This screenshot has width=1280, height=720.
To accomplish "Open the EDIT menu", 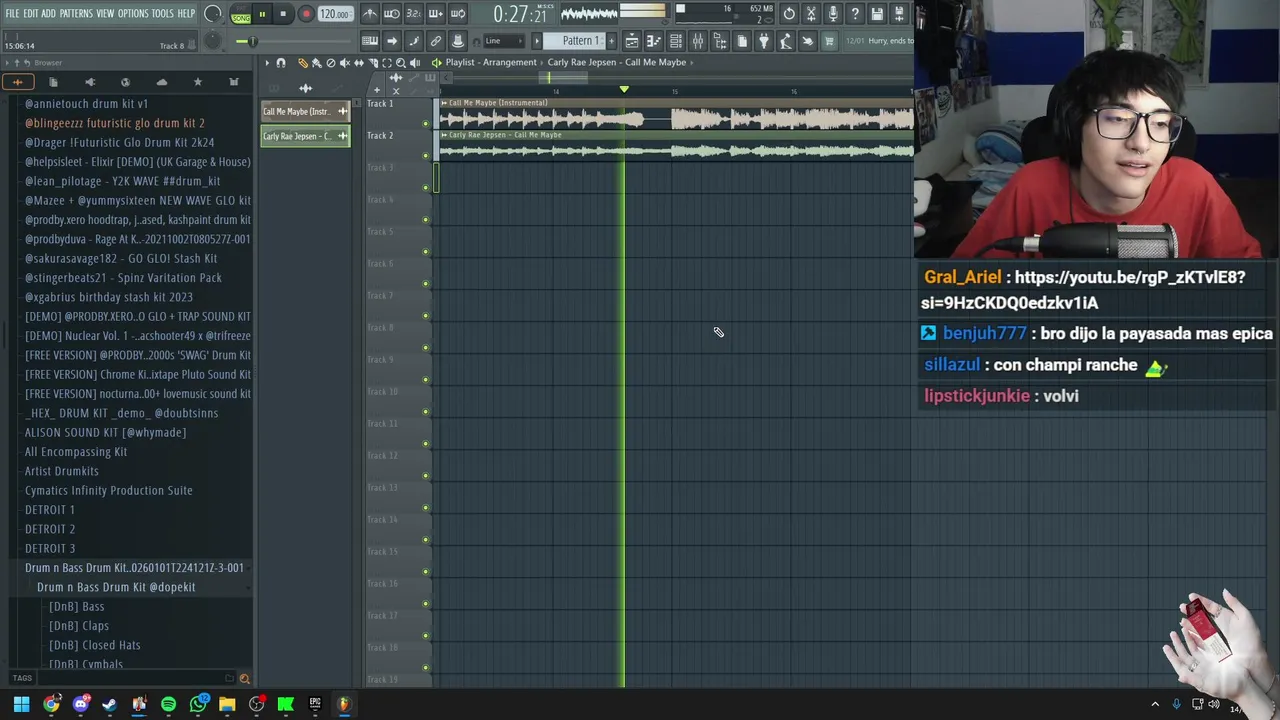I will click(31, 14).
